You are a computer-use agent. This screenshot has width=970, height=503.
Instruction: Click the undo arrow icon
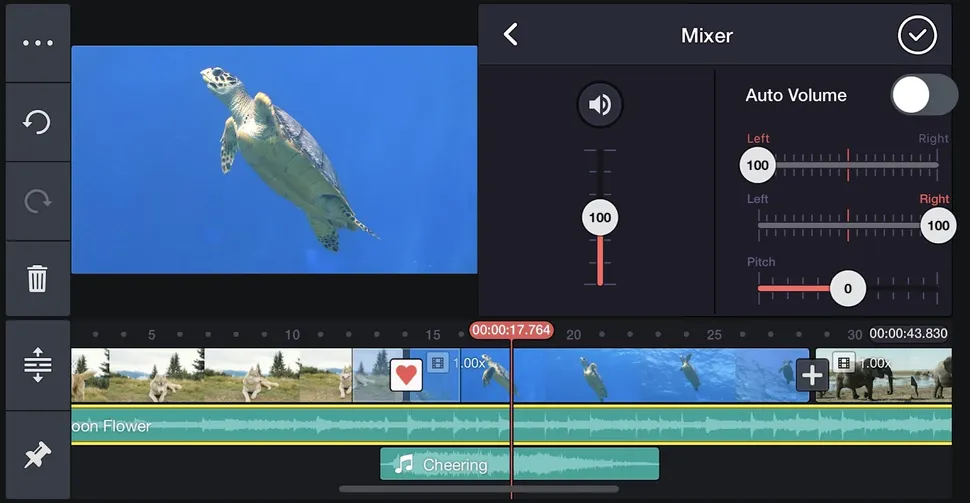point(37,122)
